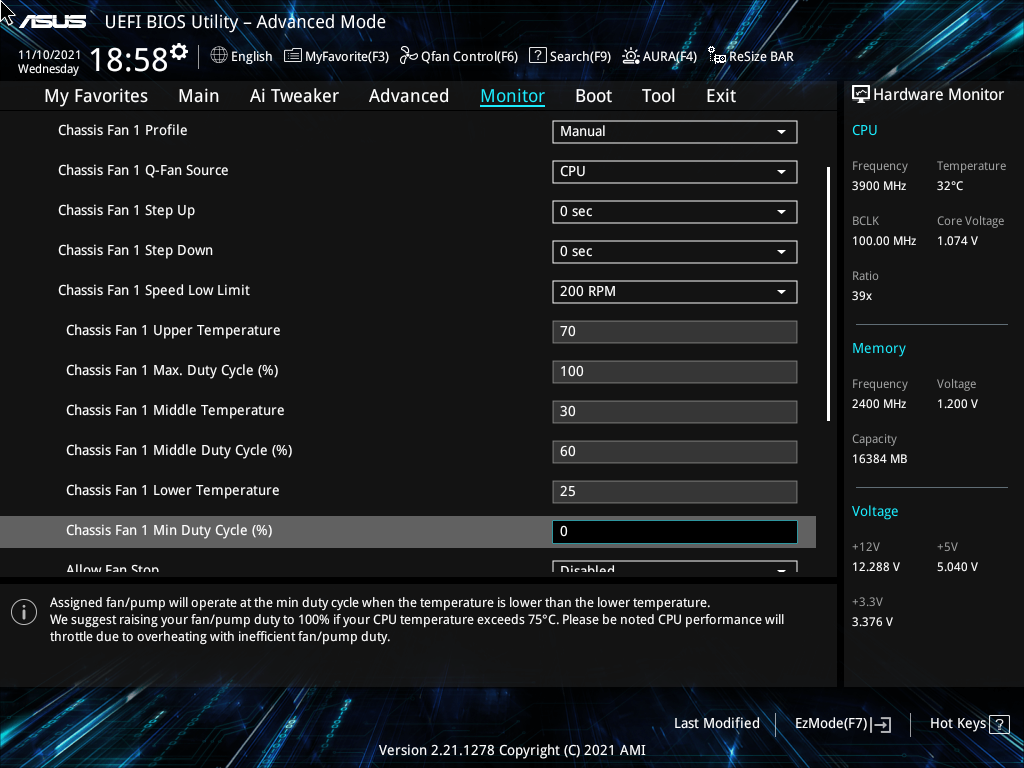Open the Chassis Fan 1 Profile dropdown
The width and height of the screenshot is (1024, 768).
tap(675, 131)
